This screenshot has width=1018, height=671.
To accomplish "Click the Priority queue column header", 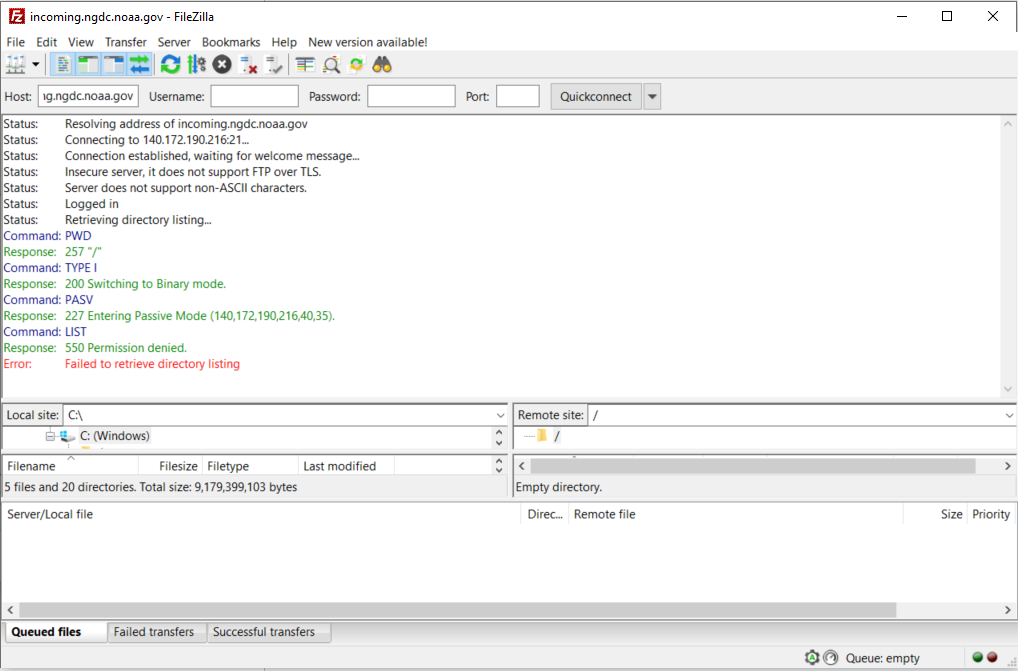I will 991,514.
